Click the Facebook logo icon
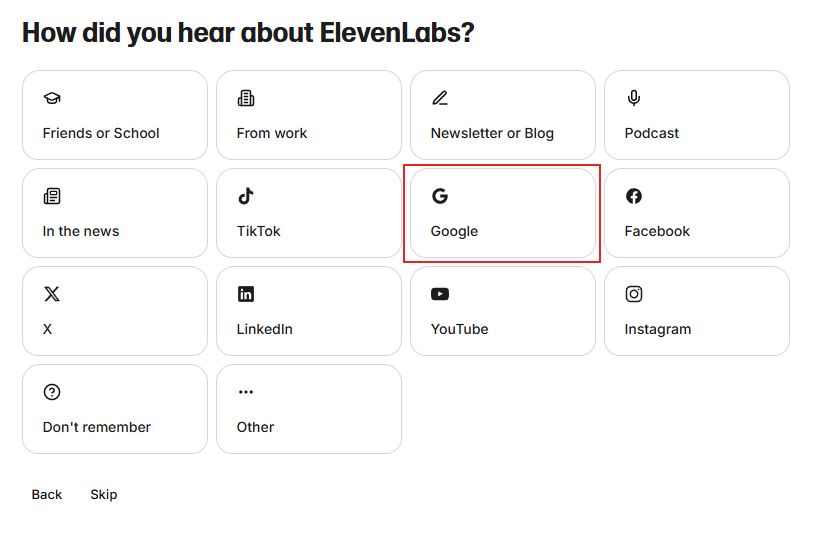 (634, 196)
